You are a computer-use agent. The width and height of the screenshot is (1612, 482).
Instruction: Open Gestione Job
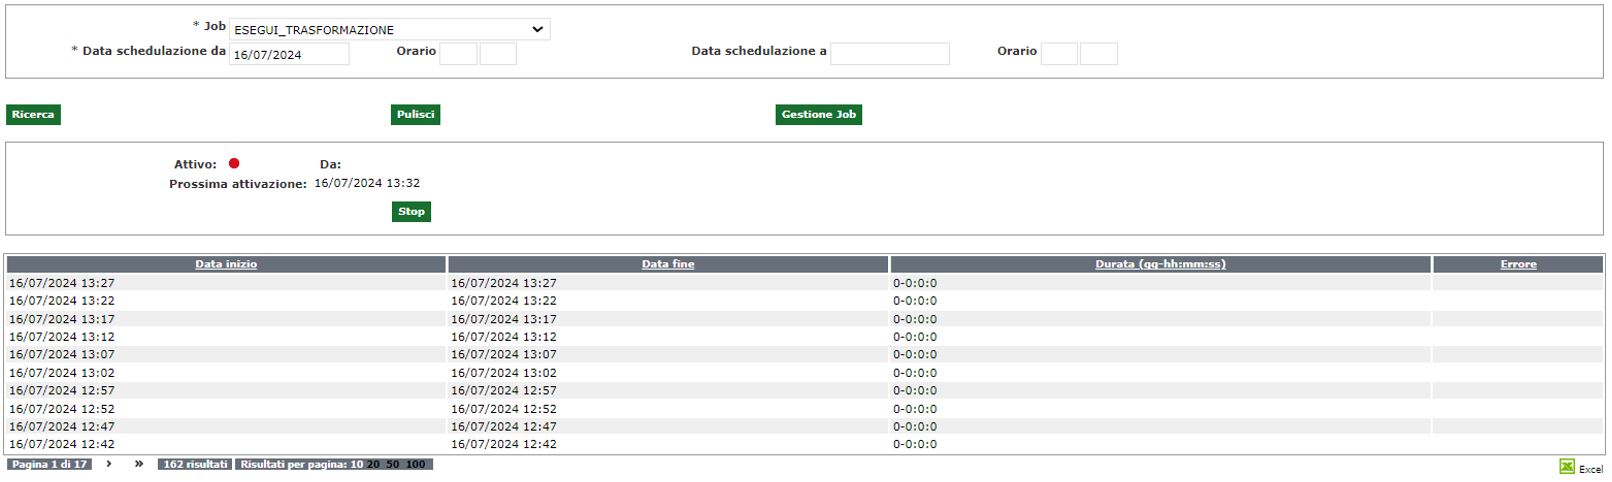[x=818, y=115]
